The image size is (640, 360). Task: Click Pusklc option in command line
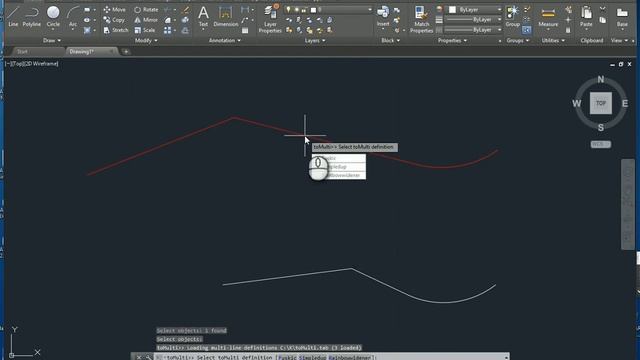pyautogui.click(x=288, y=358)
